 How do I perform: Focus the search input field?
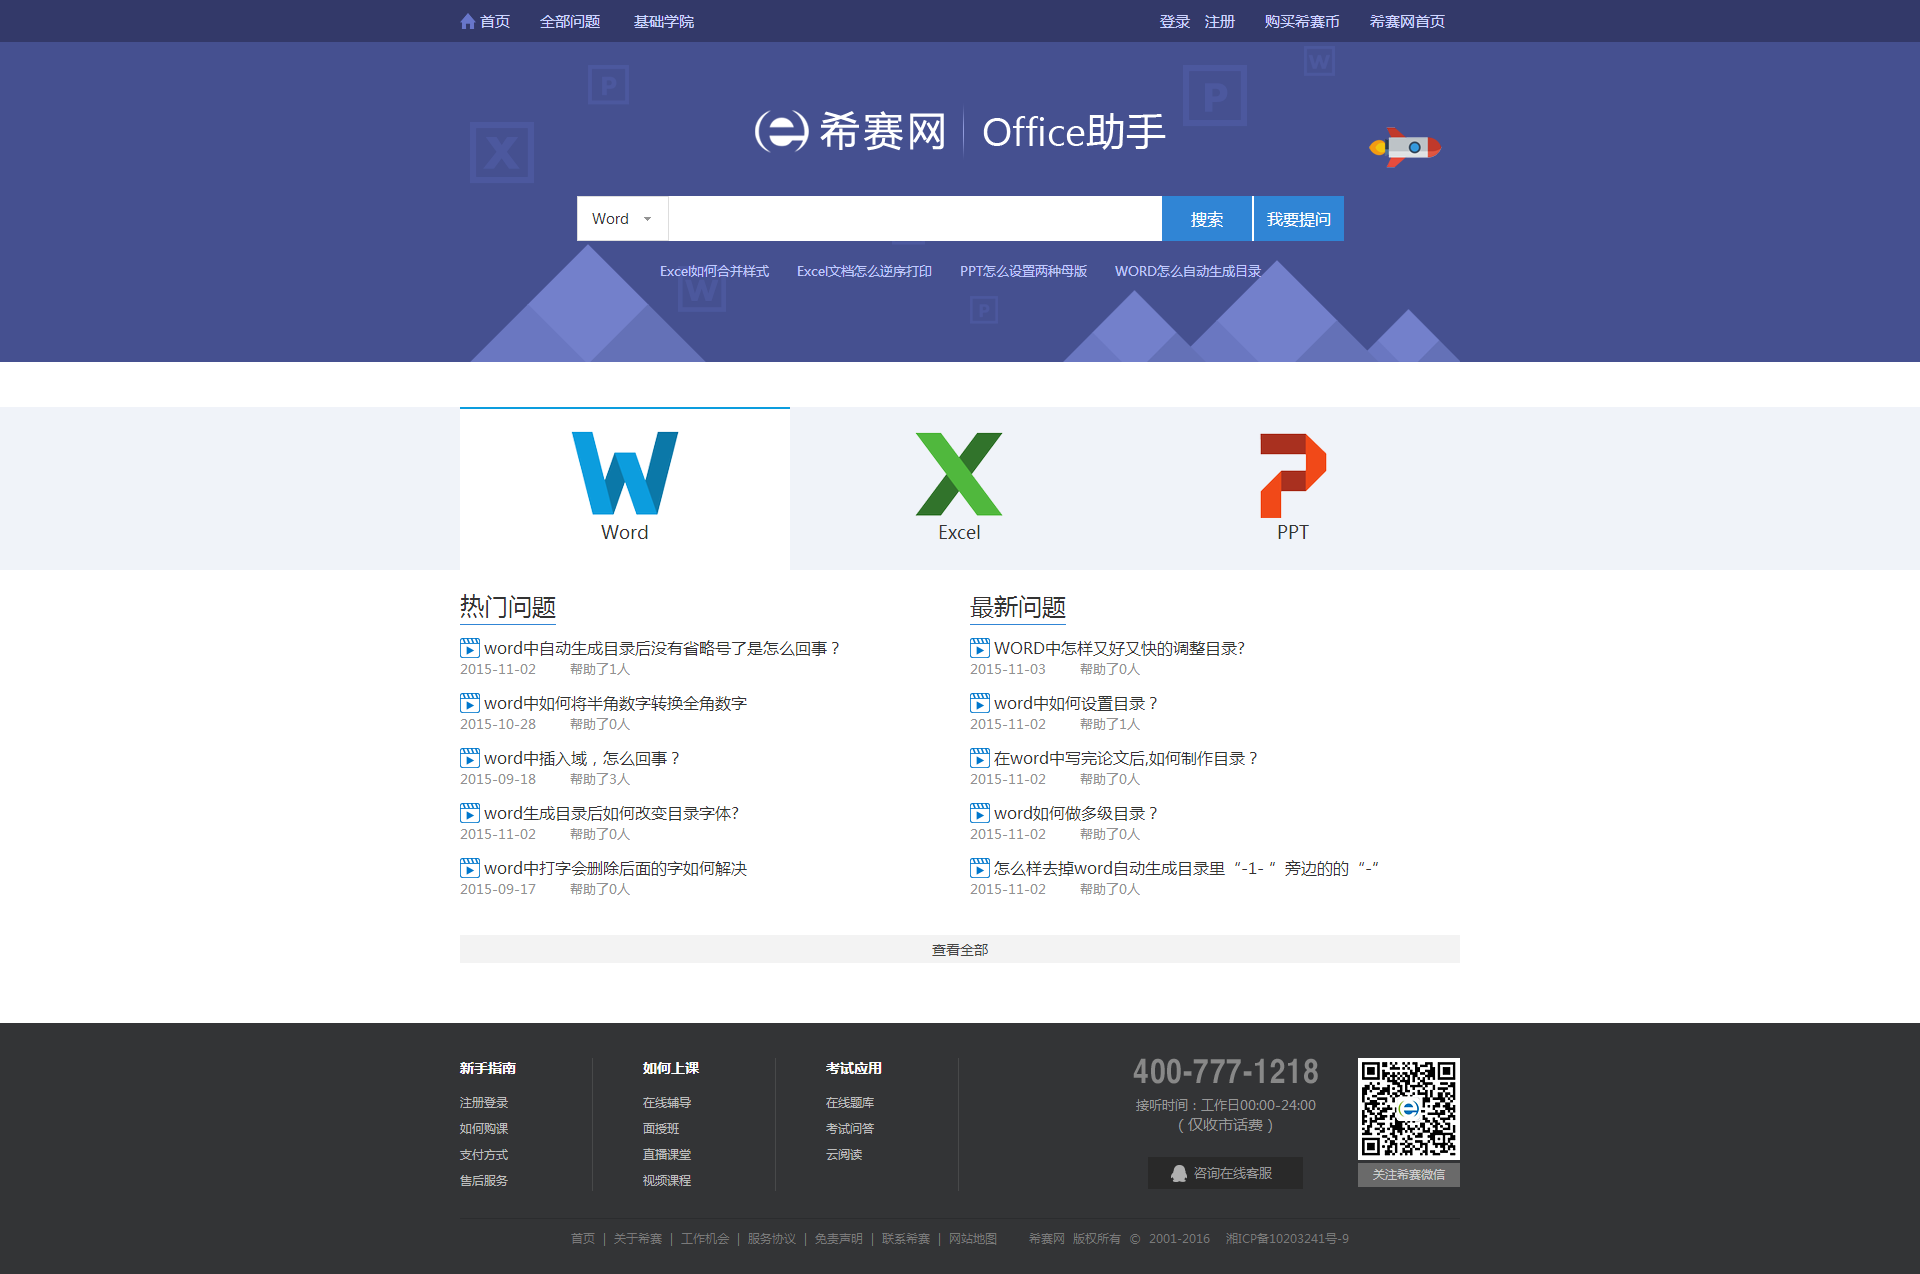coord(915,218)
